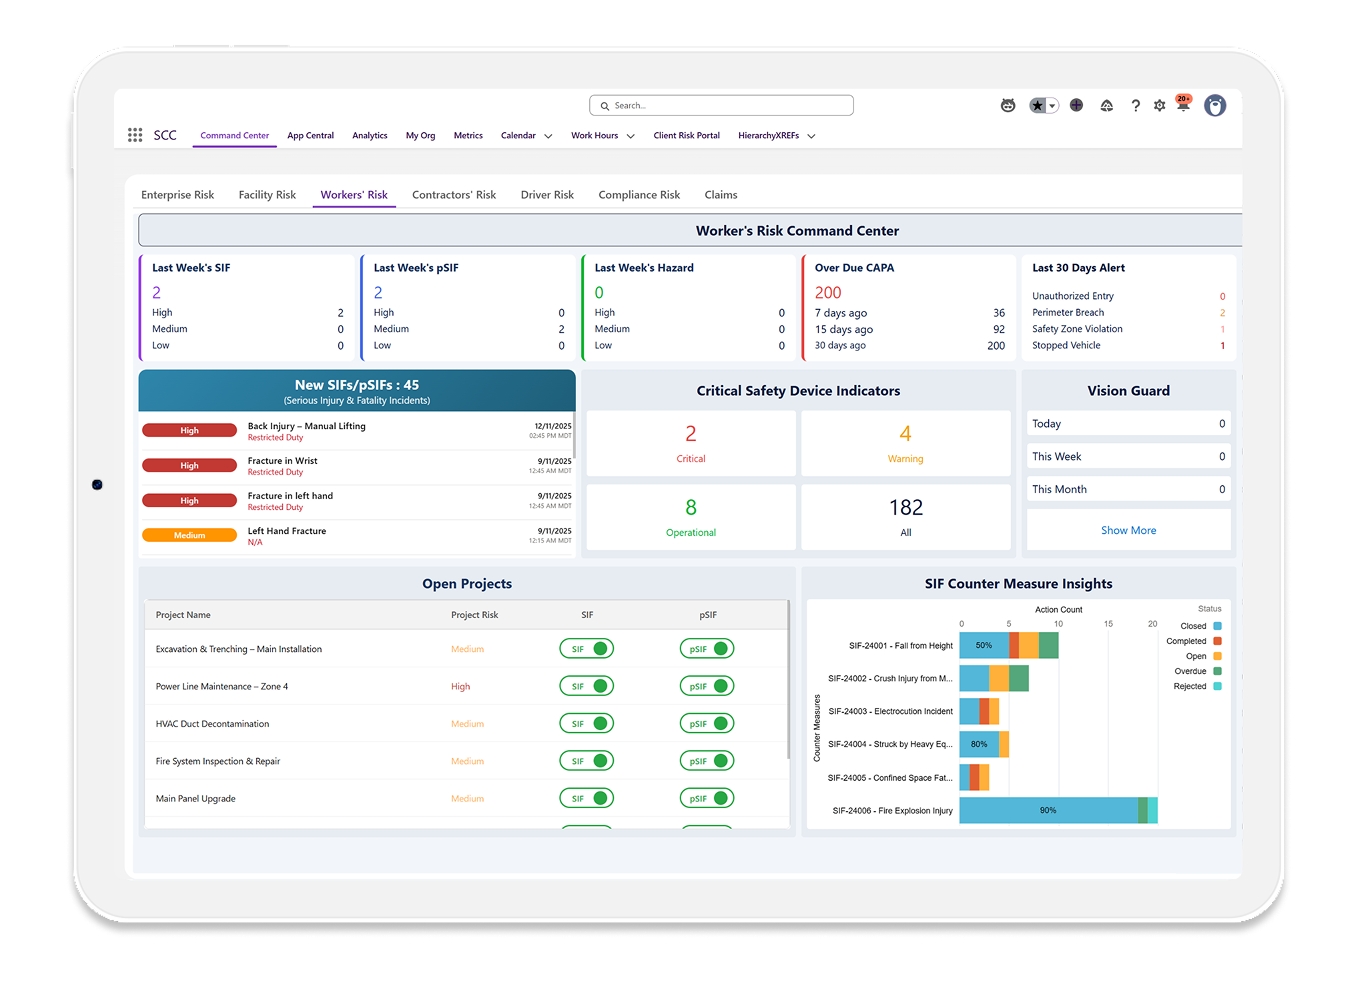Toggle pSIF for Power Line Maintenance project

click(x=707, y=686)
